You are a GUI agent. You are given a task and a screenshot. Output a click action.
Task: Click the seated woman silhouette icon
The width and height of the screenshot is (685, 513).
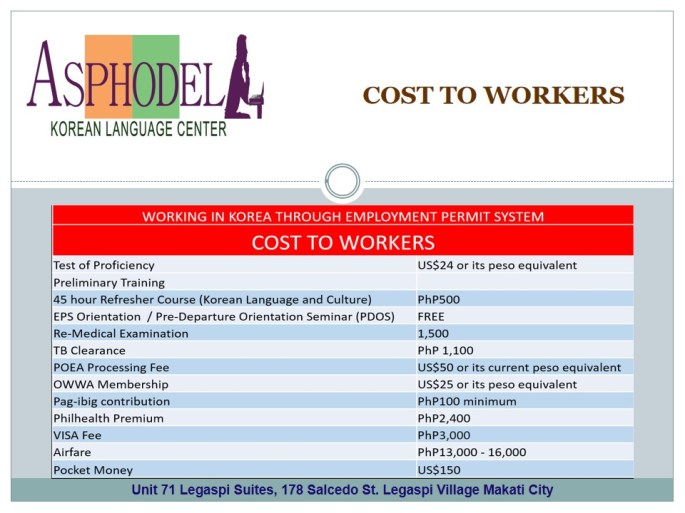[x=243, y=78]
